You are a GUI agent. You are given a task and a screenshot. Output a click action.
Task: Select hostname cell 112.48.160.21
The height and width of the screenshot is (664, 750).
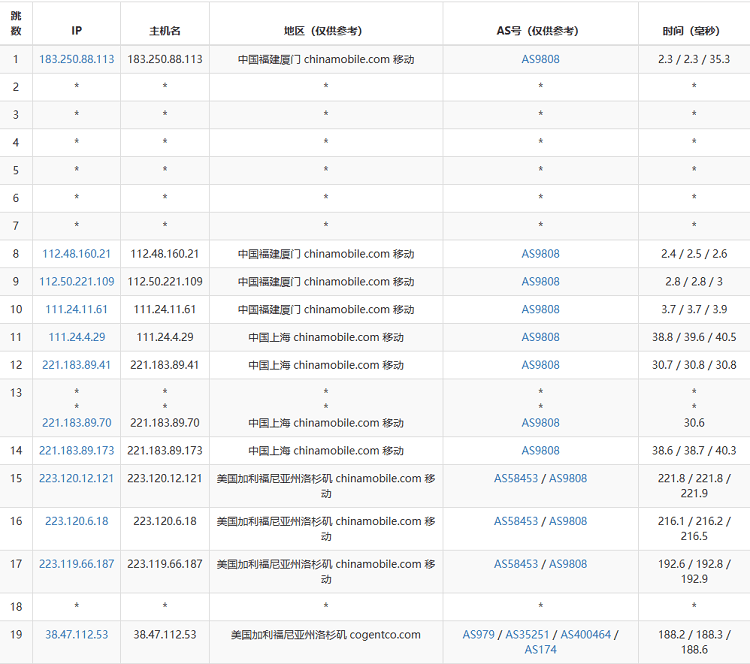[x=165, y=254]
